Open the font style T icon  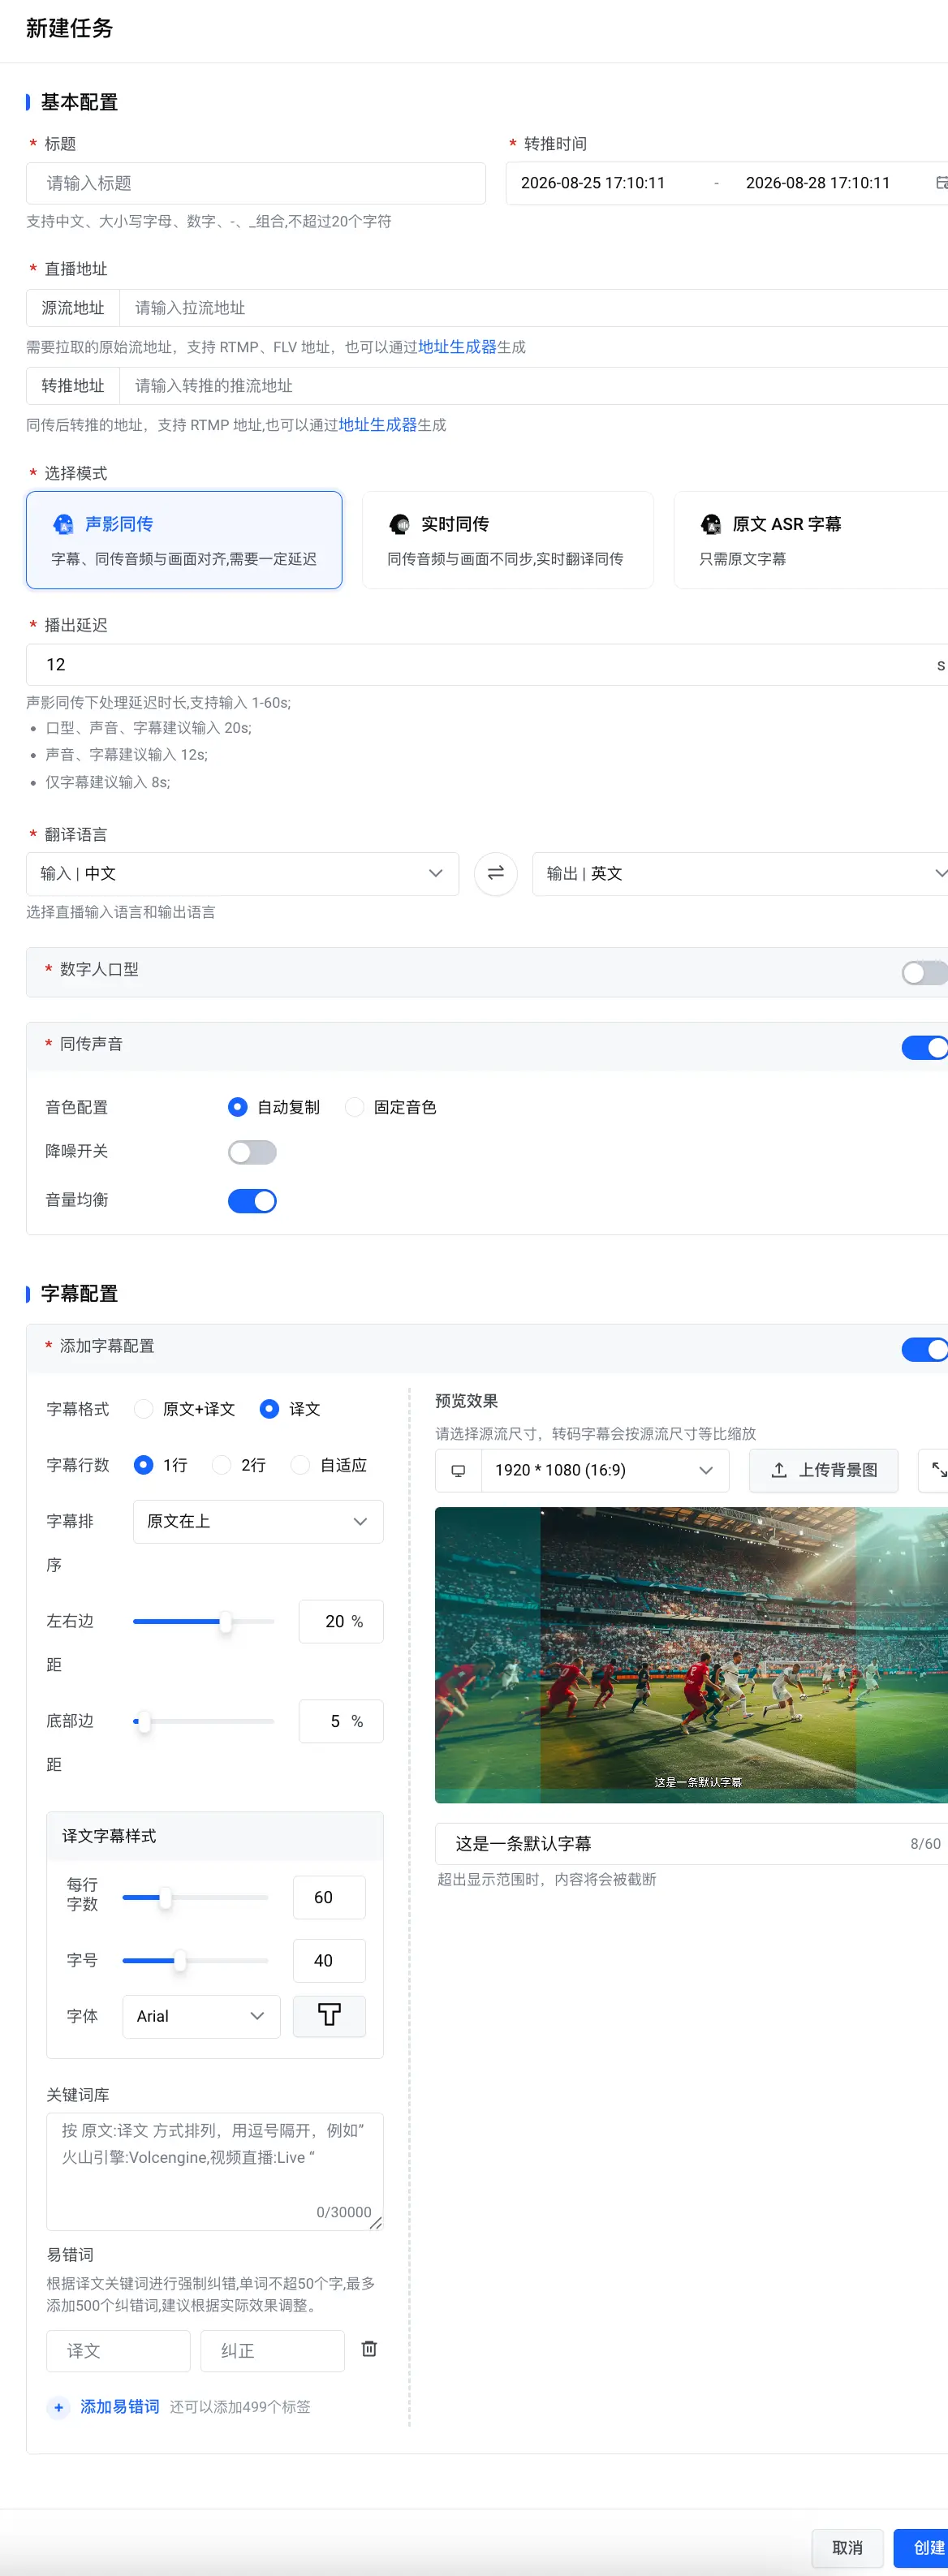329,2016
